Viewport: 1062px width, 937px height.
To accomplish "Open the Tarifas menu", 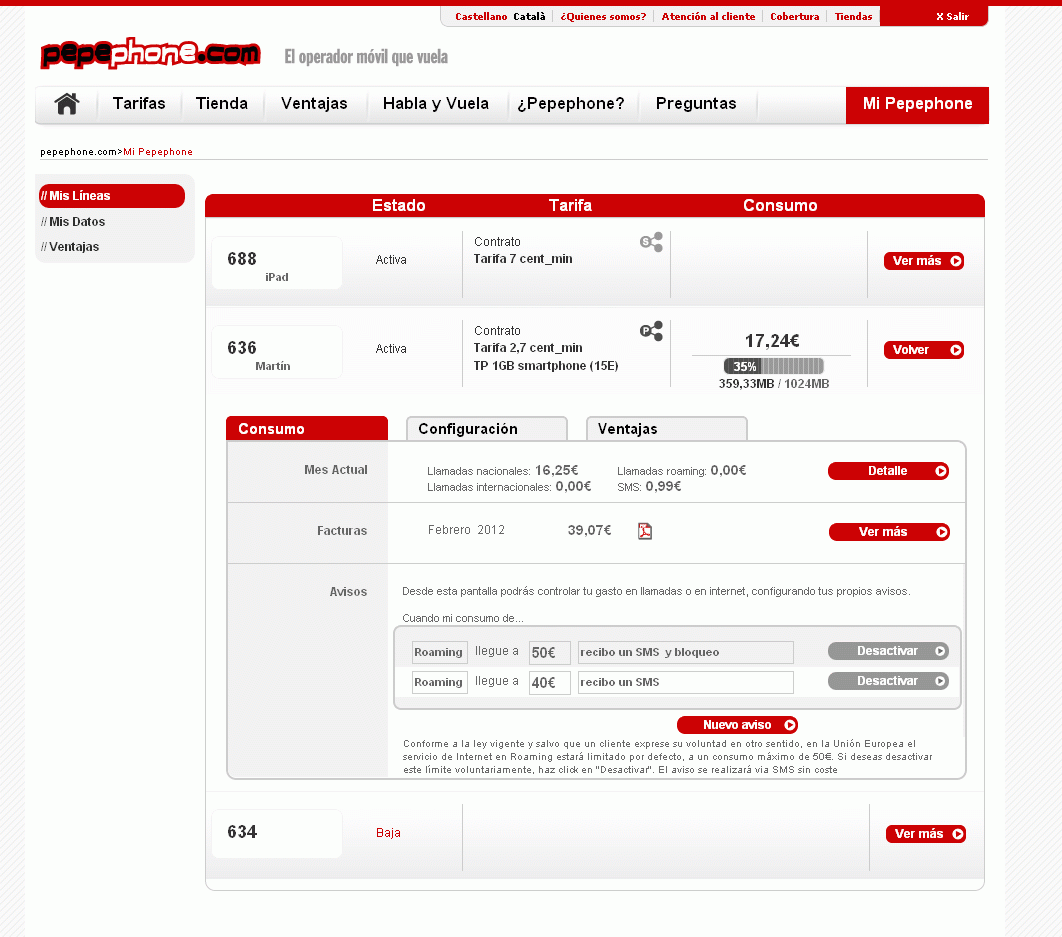I will 139,104.
